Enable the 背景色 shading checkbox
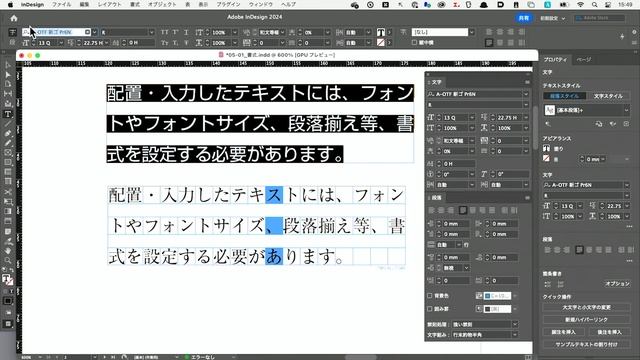Image resolution: width=640 pixels, height=360 pixels. point(429,296)
